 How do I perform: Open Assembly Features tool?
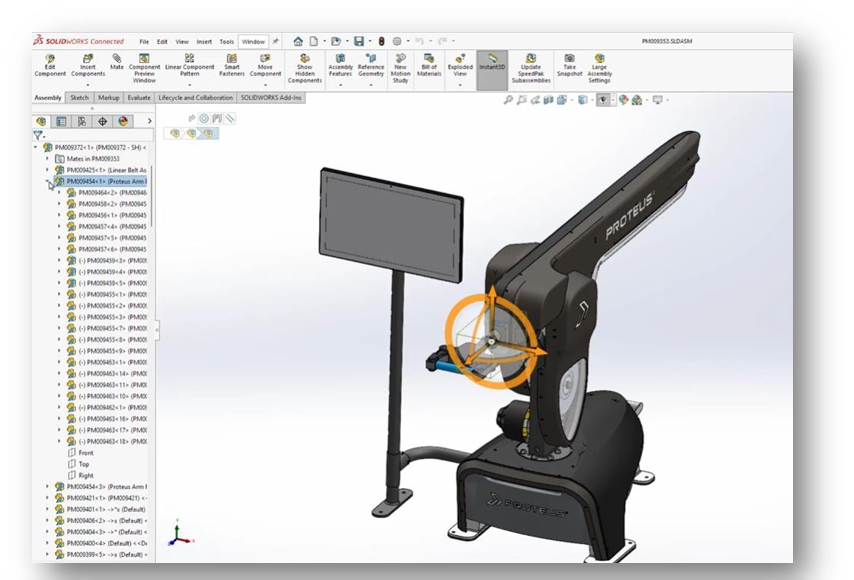tap(340, 65)
